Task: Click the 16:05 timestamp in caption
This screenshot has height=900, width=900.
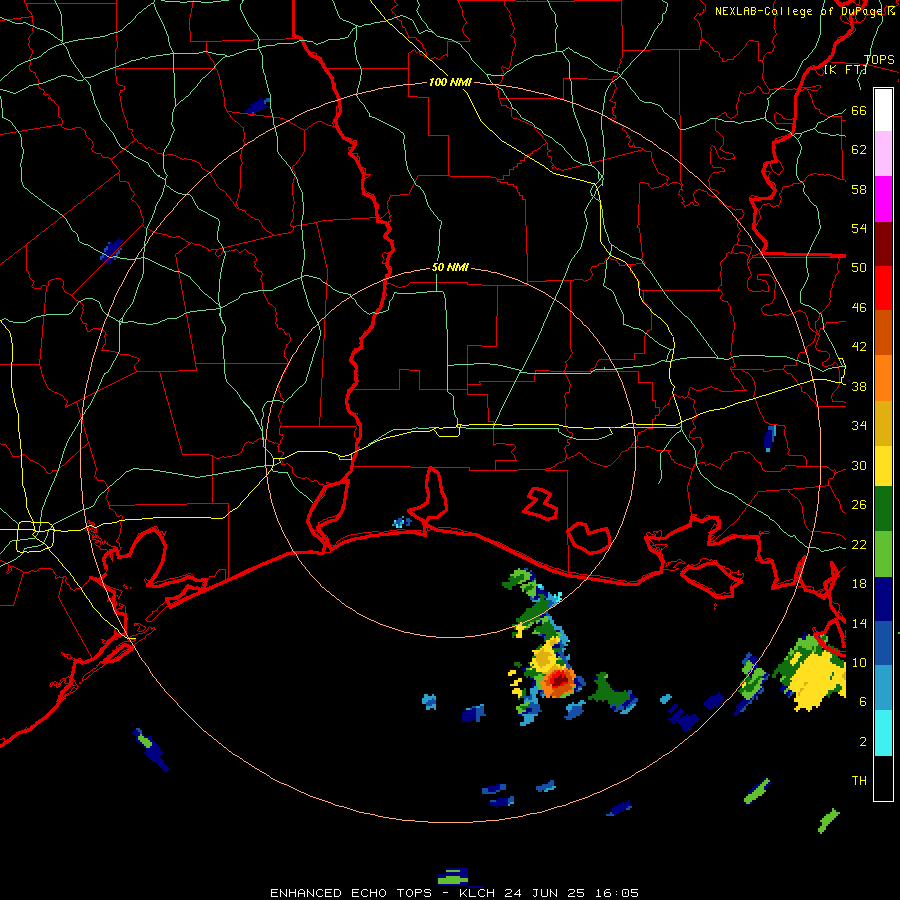Action: pyautogui.click(x=616, y=893)
